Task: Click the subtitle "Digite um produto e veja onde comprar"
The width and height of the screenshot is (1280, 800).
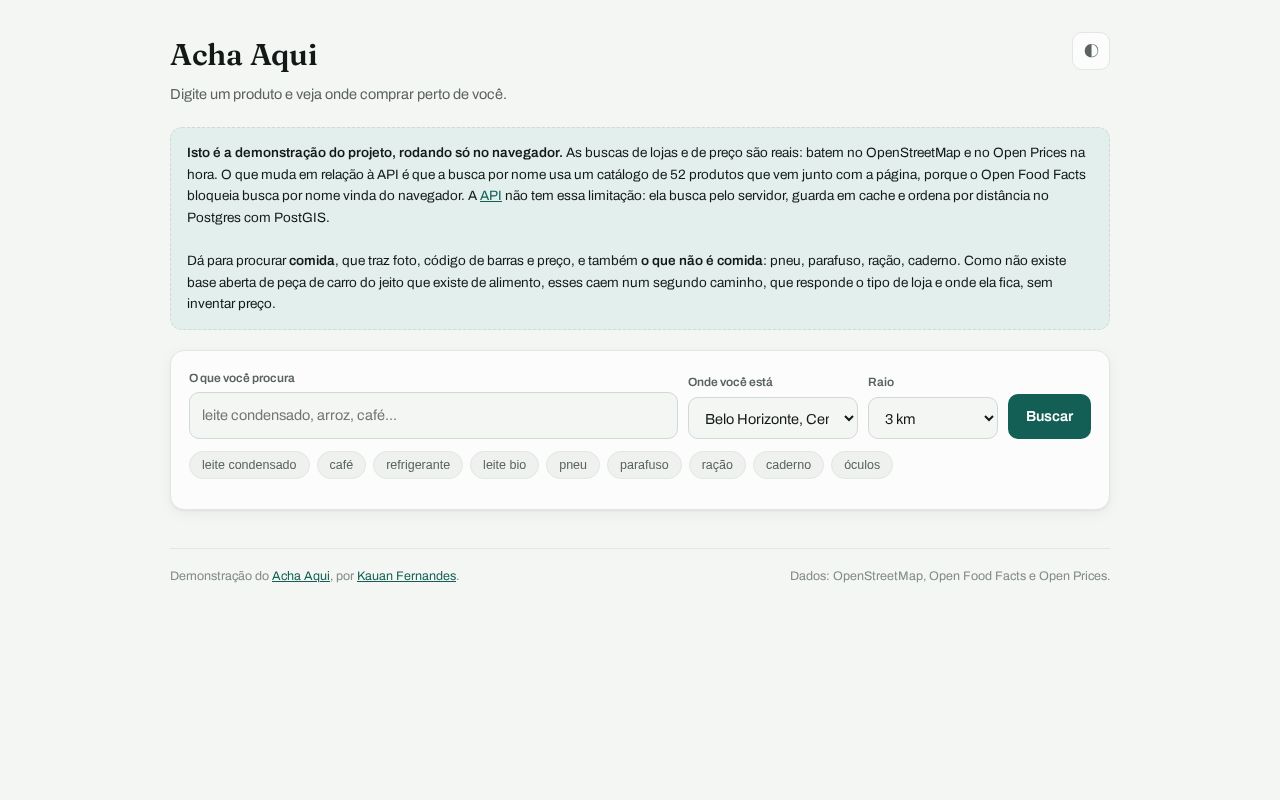Action: (x=338, y=94)
